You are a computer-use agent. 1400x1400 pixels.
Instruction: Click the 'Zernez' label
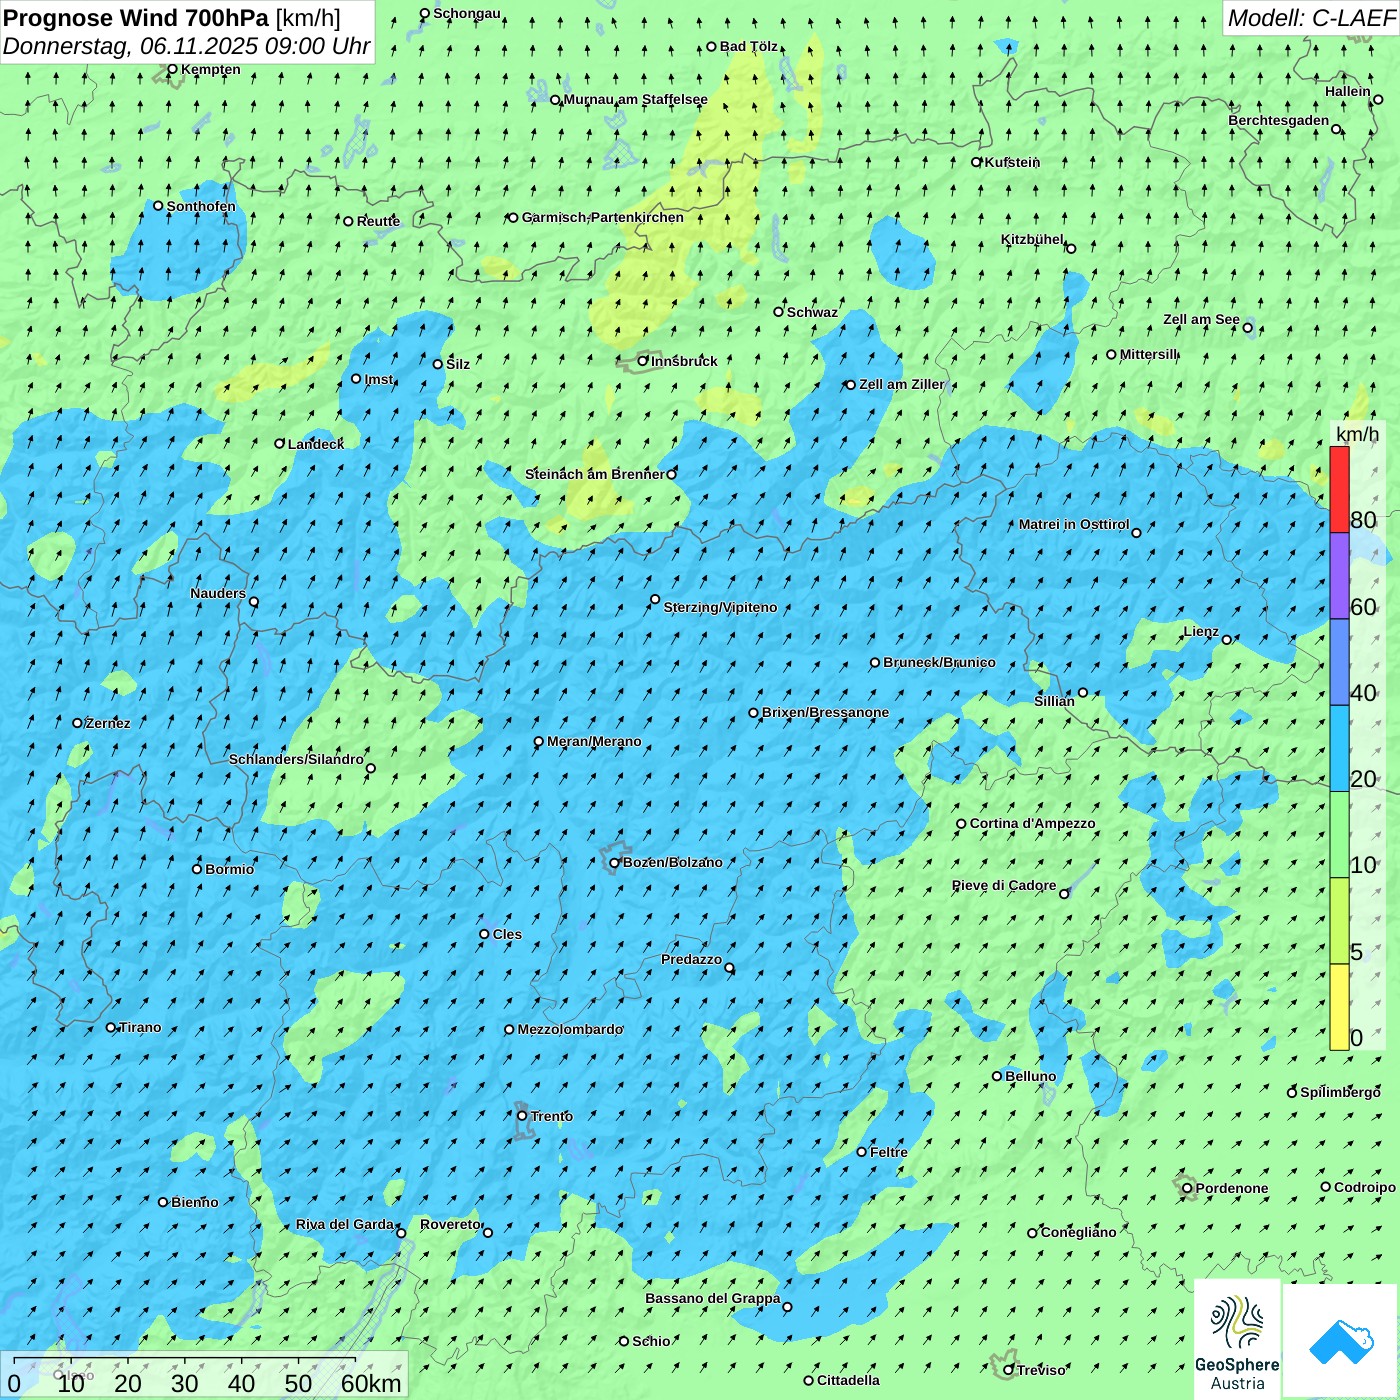(108, 723)
